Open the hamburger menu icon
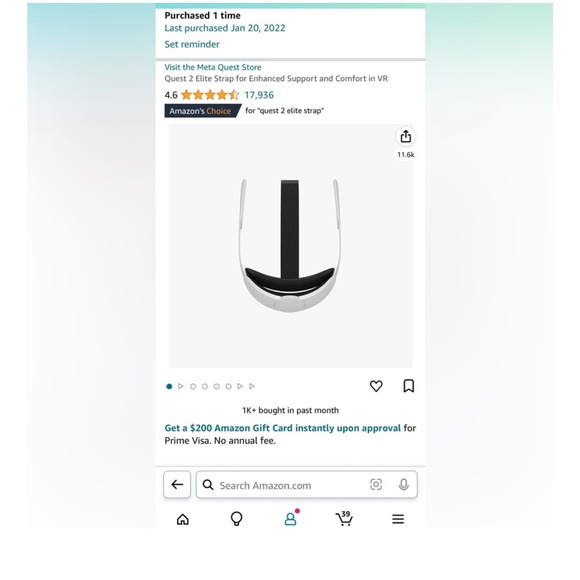 [x=398, y=519]
